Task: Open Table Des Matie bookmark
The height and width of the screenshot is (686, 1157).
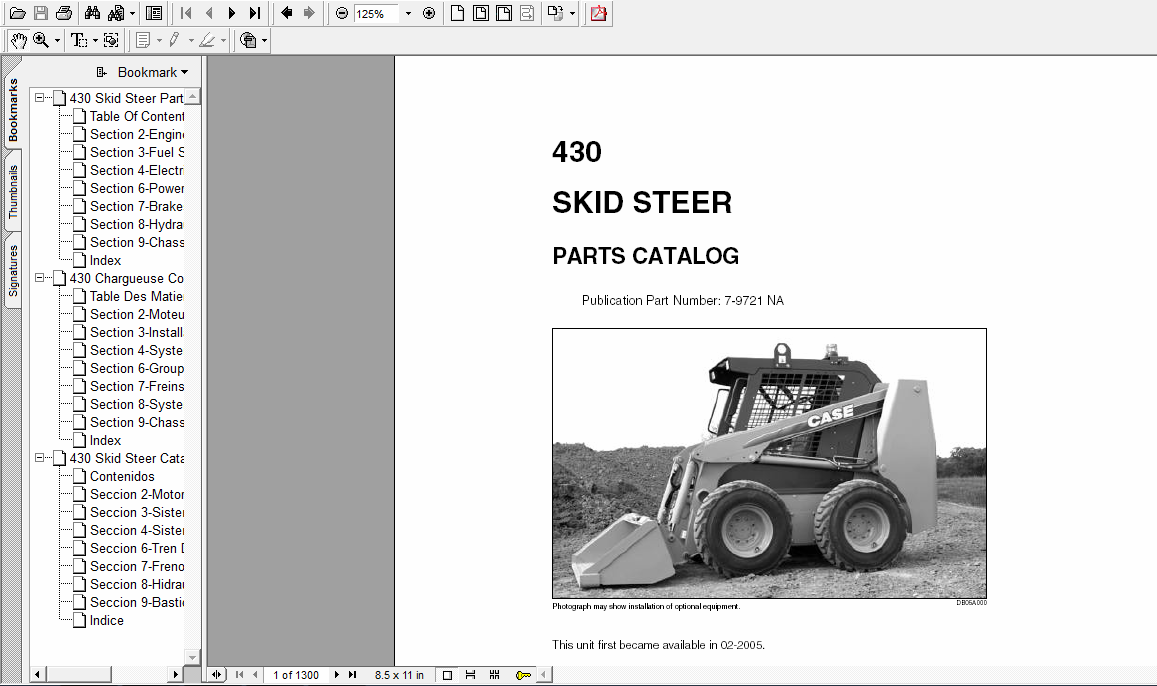Action: point(137,297)
